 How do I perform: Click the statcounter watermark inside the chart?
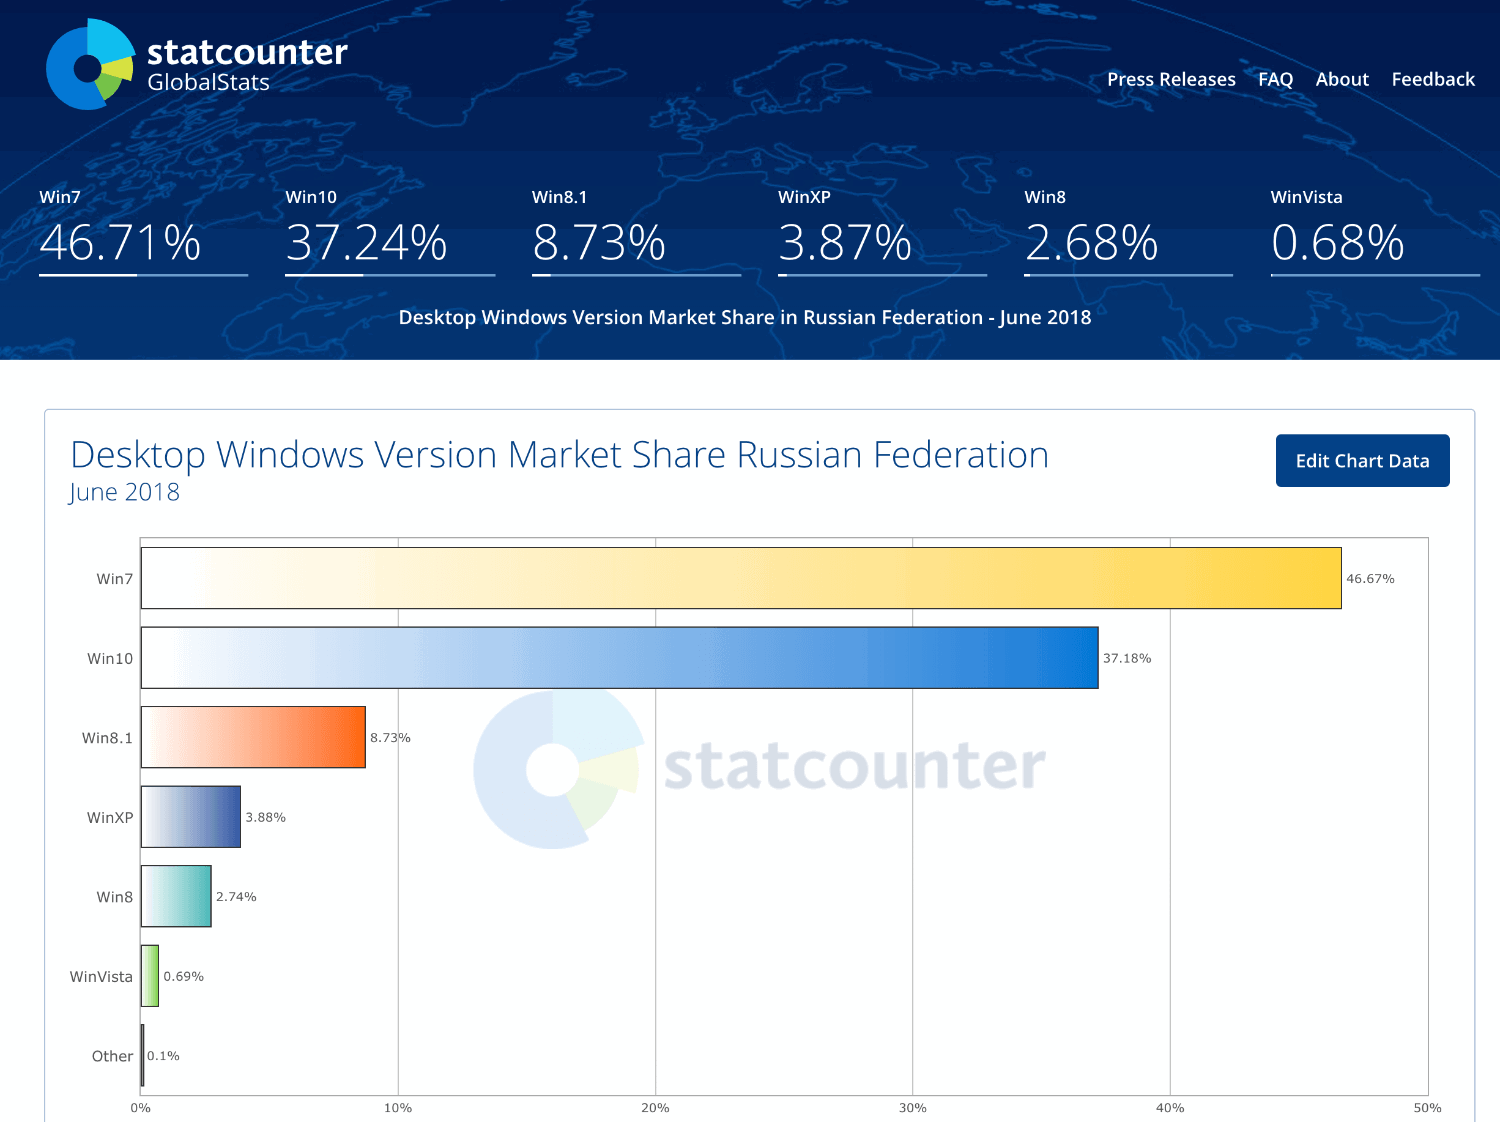pyautogui.click(x=855, y=768)
